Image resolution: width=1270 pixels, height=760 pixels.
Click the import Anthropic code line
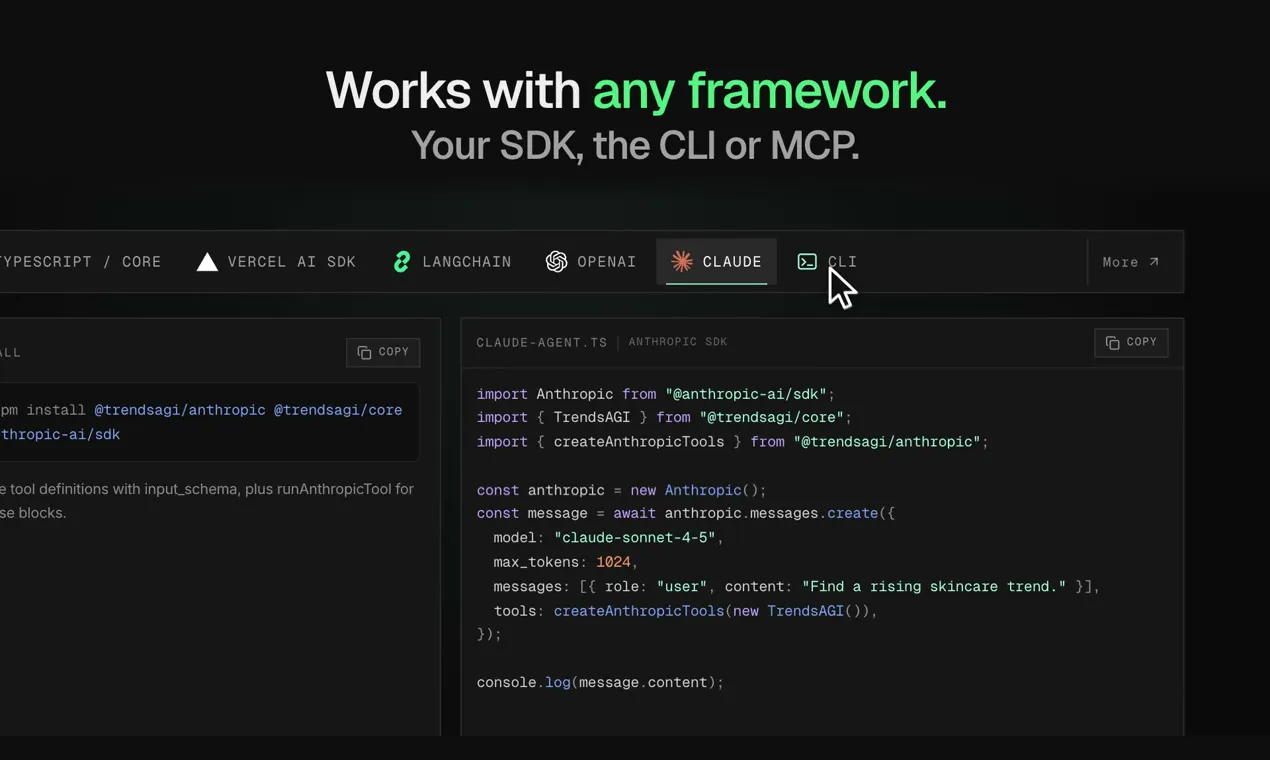pyautogui.click(x=656, y=394)
